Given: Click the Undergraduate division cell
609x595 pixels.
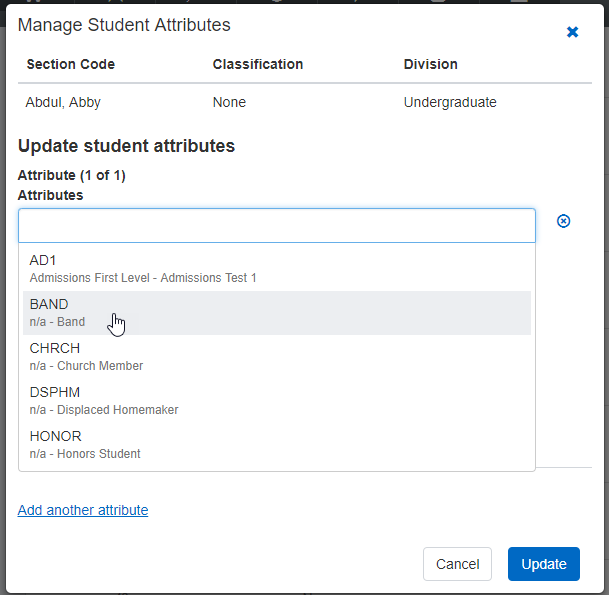Looking at the screenshot, I should (x=450, y=102).
